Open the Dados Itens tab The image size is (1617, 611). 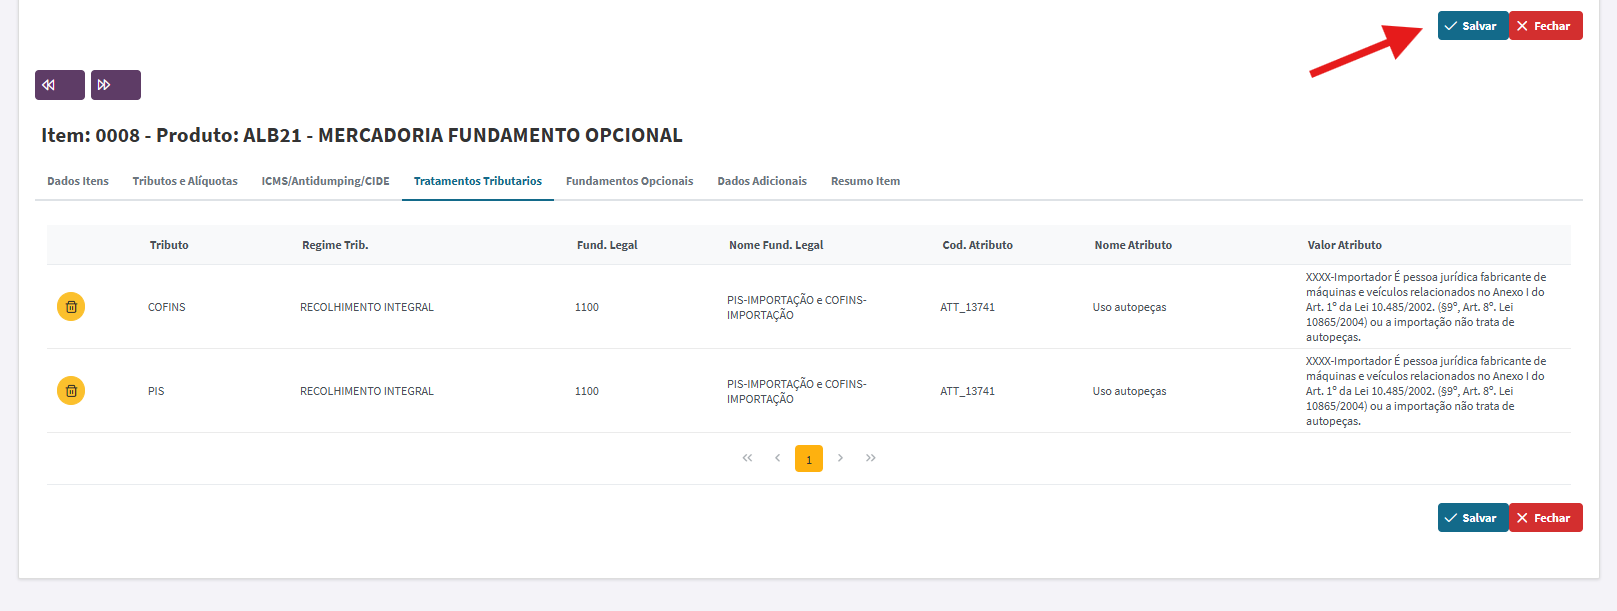tap(78, 181)
